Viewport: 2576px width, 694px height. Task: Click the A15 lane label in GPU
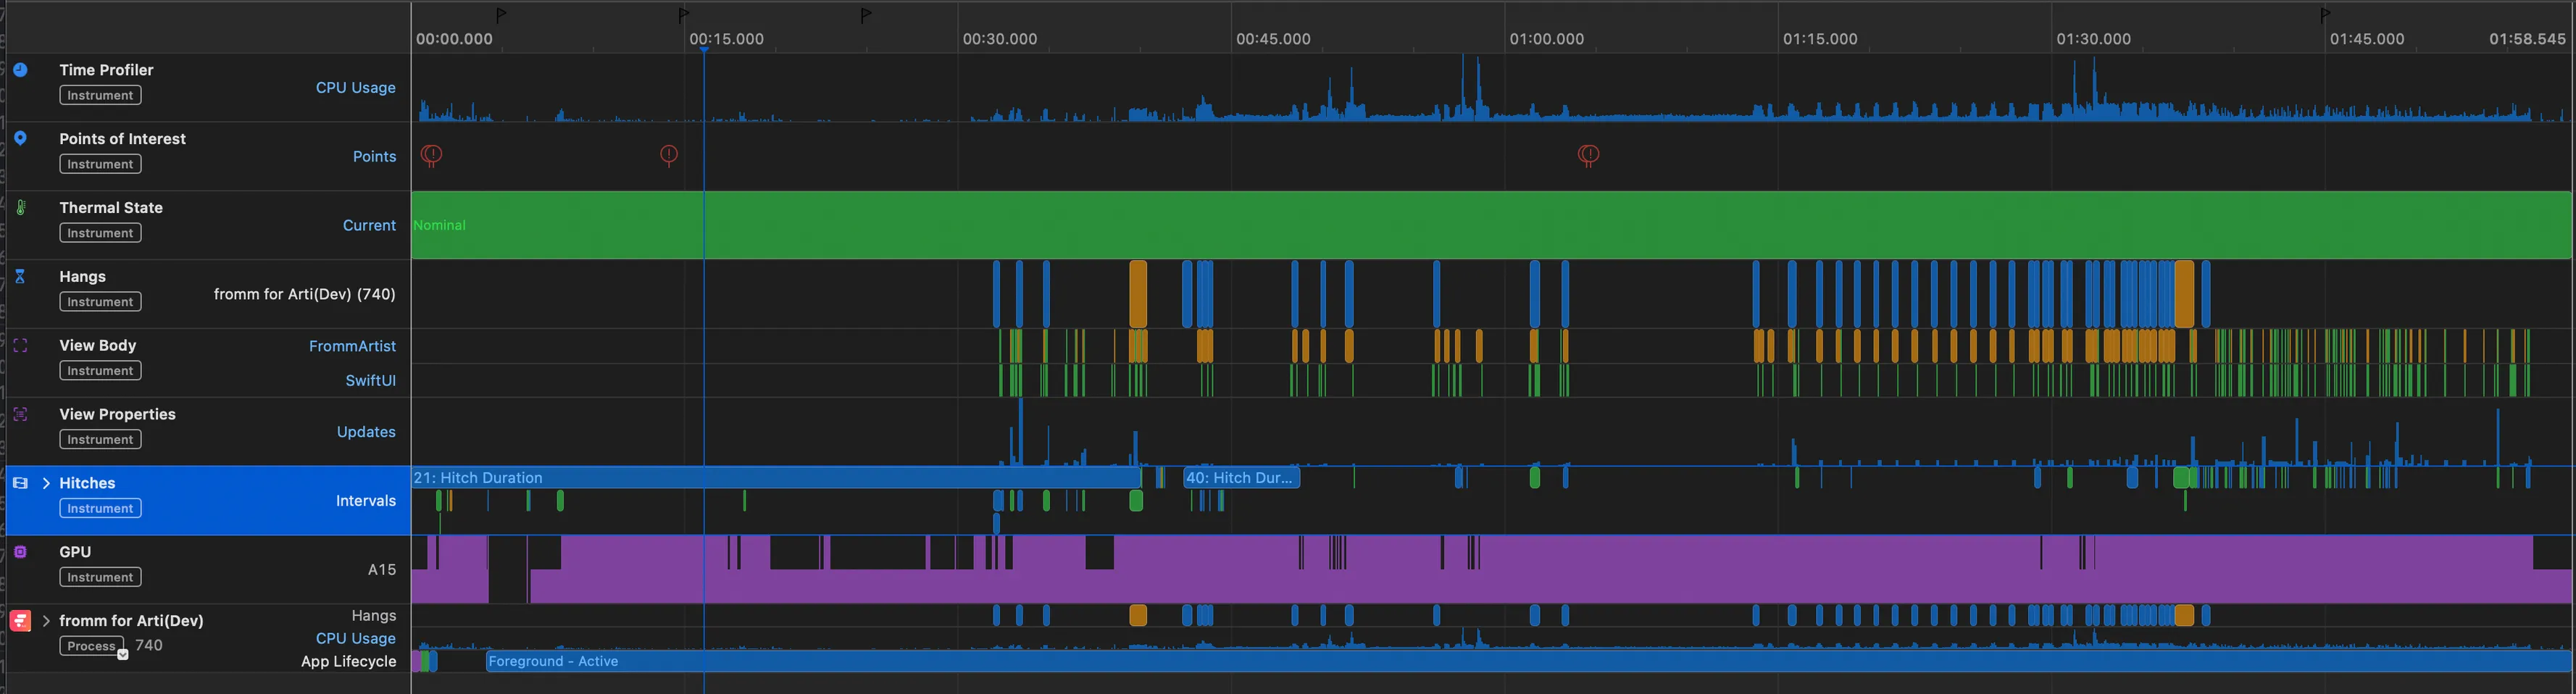382,570
